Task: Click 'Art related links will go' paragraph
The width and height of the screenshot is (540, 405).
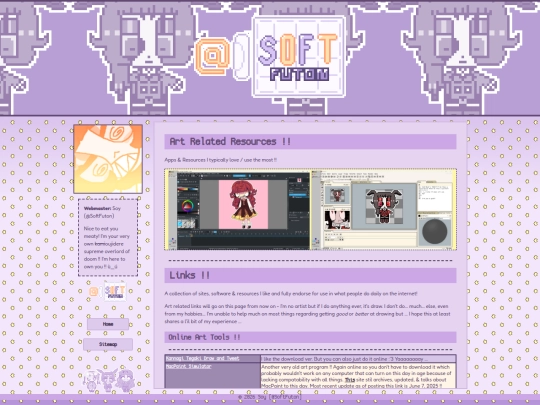Action: [x=307, y=314]
